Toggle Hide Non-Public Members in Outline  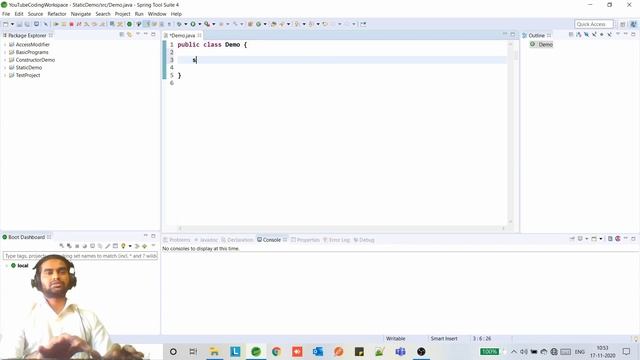tap(602, 35)
